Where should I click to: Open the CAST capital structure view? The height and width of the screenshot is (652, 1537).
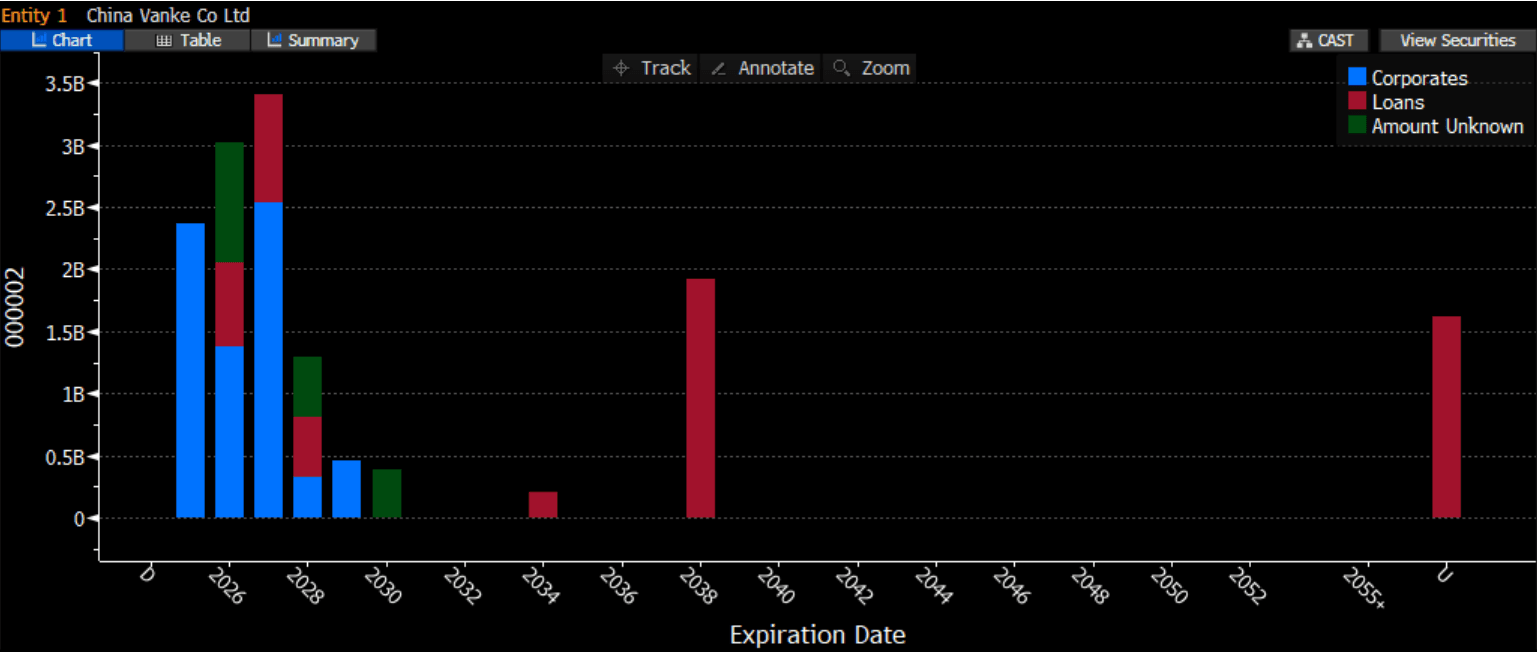coord(1327,40)
